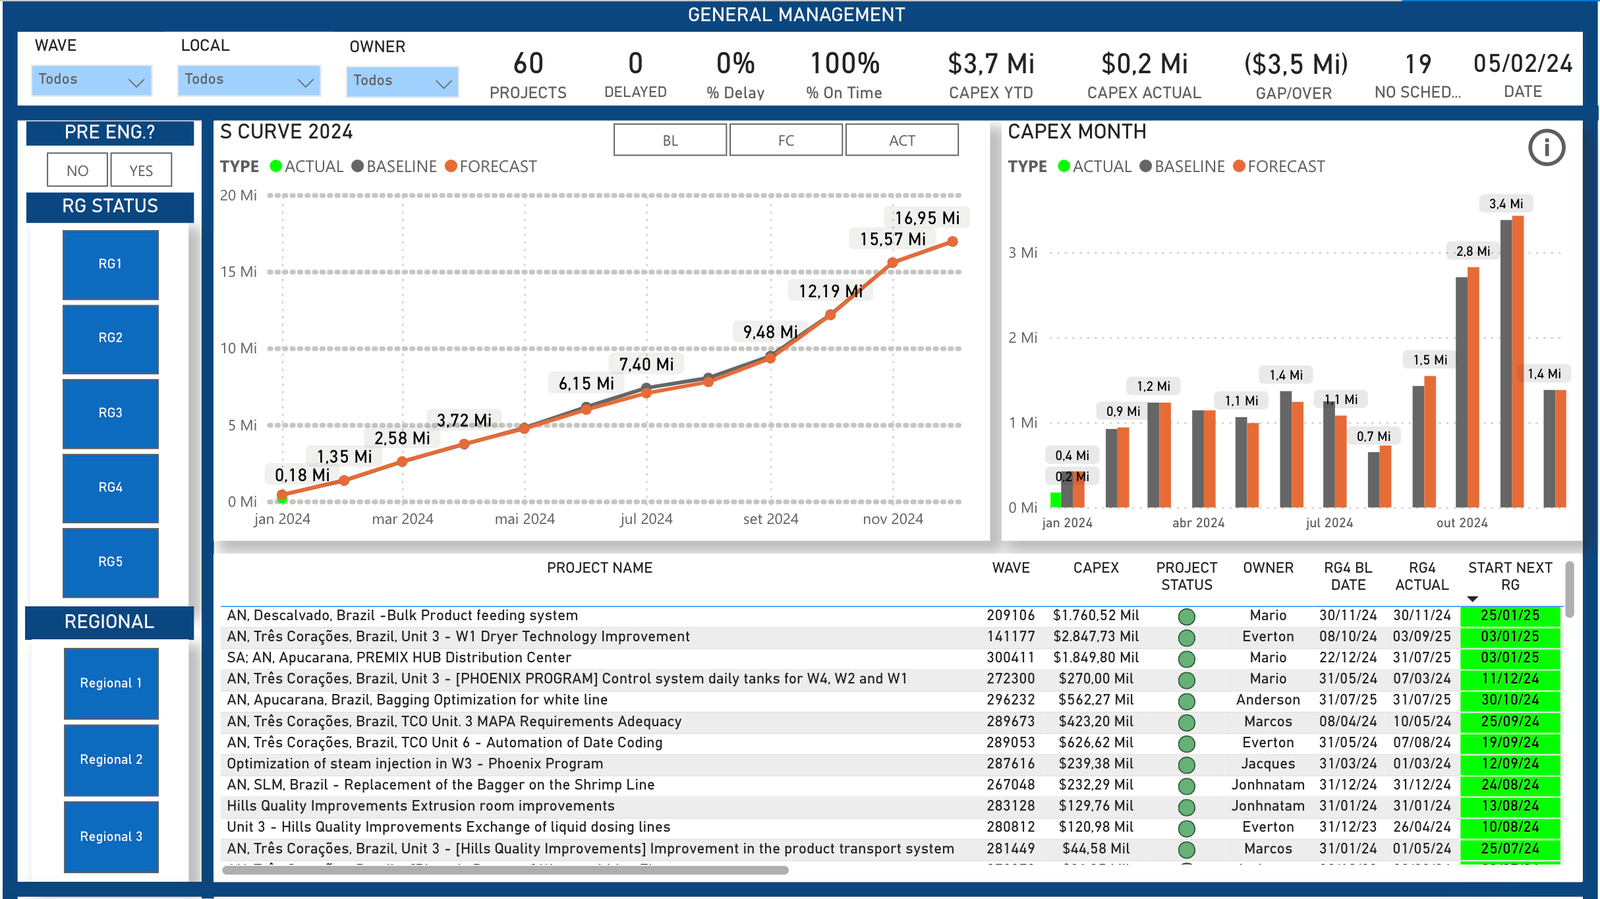The width and height of the screenshot is (1600, 899).
Task: Click the 16,95 Mi forecast data point
Action: point(953,241)
